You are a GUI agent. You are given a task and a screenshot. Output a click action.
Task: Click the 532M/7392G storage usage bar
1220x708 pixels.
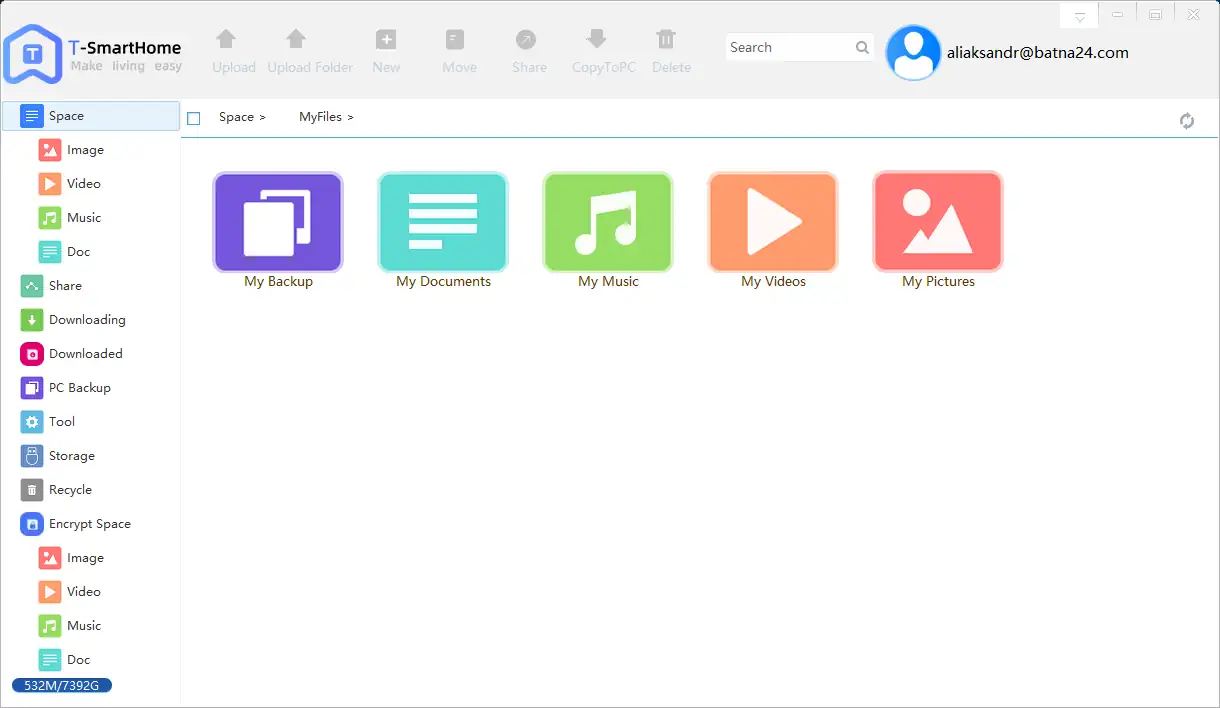pos(62,686)
